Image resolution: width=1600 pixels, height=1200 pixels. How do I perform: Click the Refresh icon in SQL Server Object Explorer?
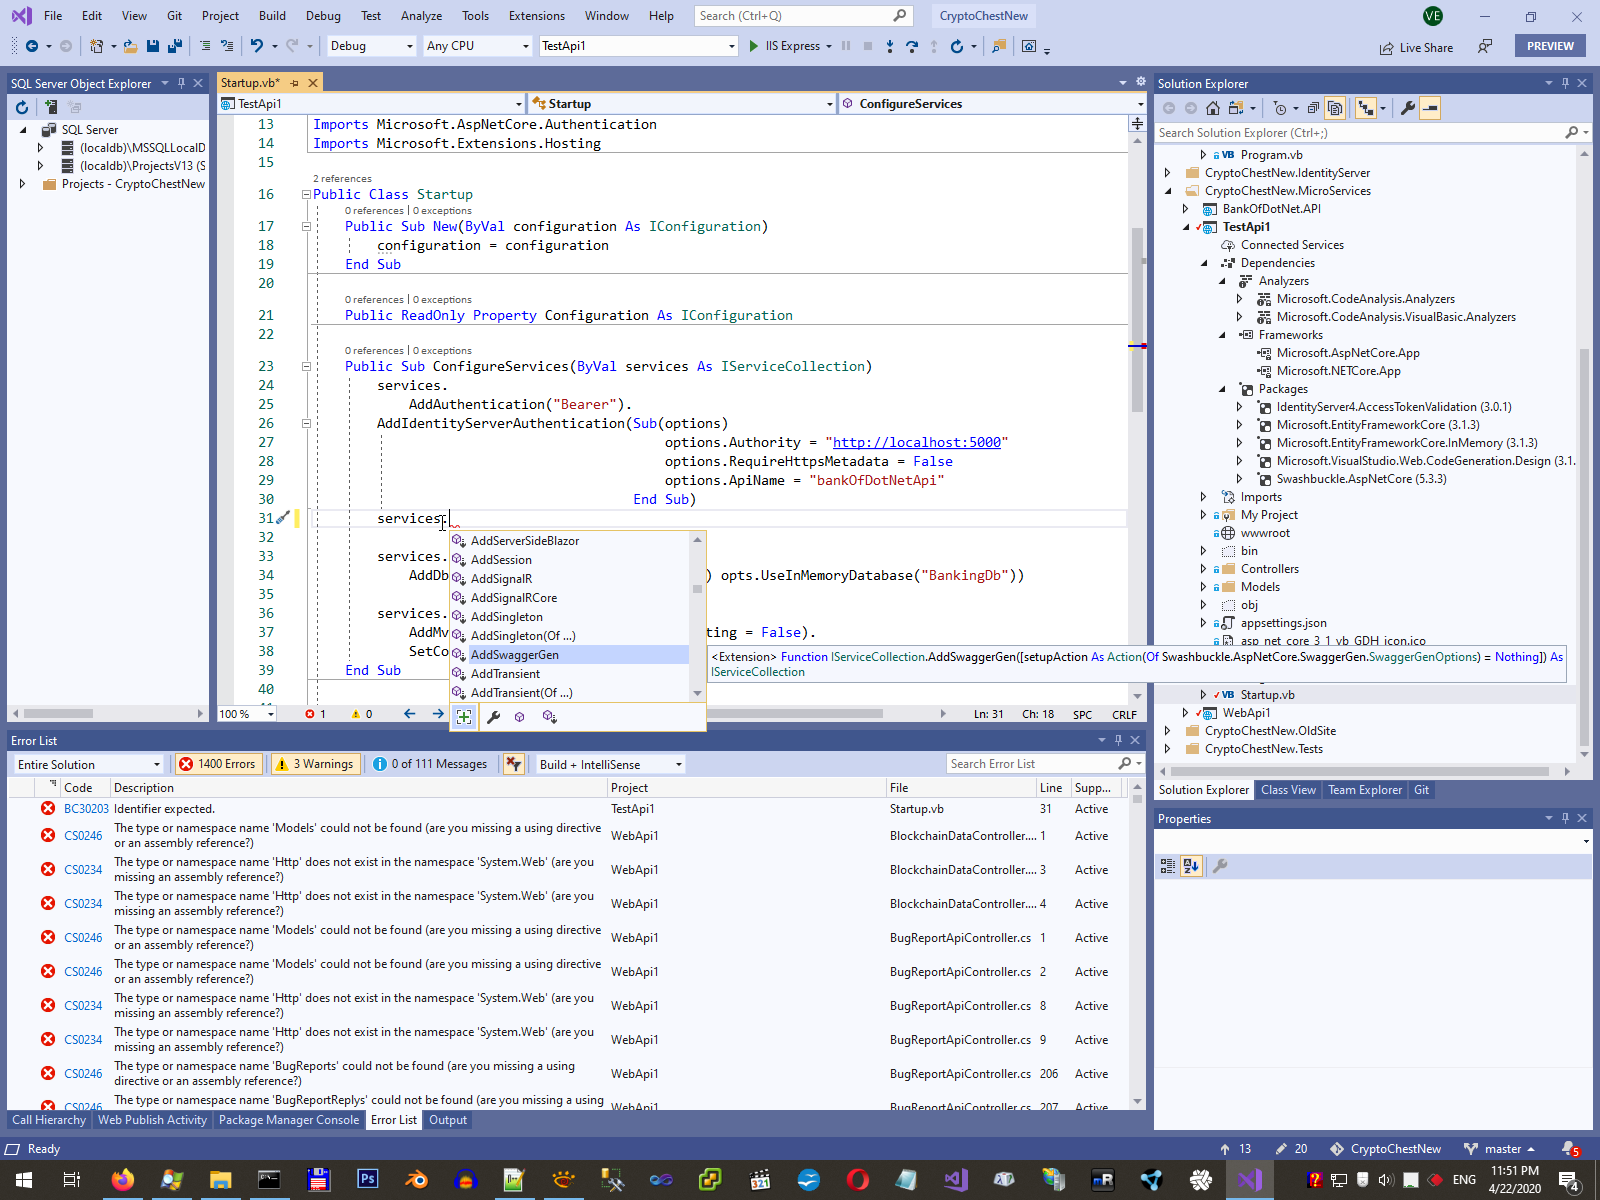pyautogui.click(x=22, y=107)
